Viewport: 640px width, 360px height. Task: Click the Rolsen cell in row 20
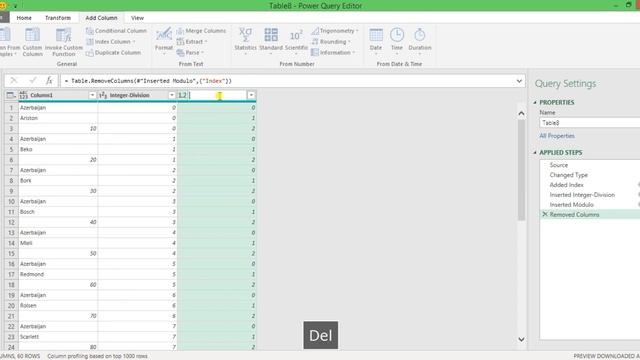coord(58,305)
